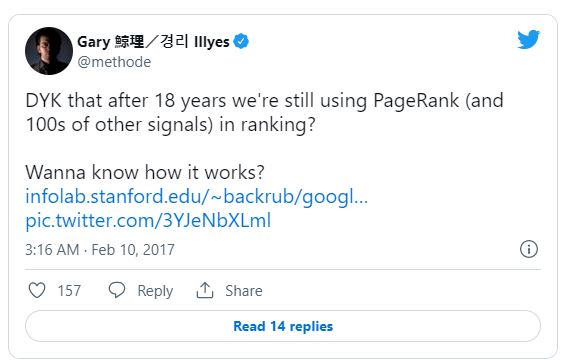
Task: Click the Twitter bird logo
Action: [x=528, y=39]
